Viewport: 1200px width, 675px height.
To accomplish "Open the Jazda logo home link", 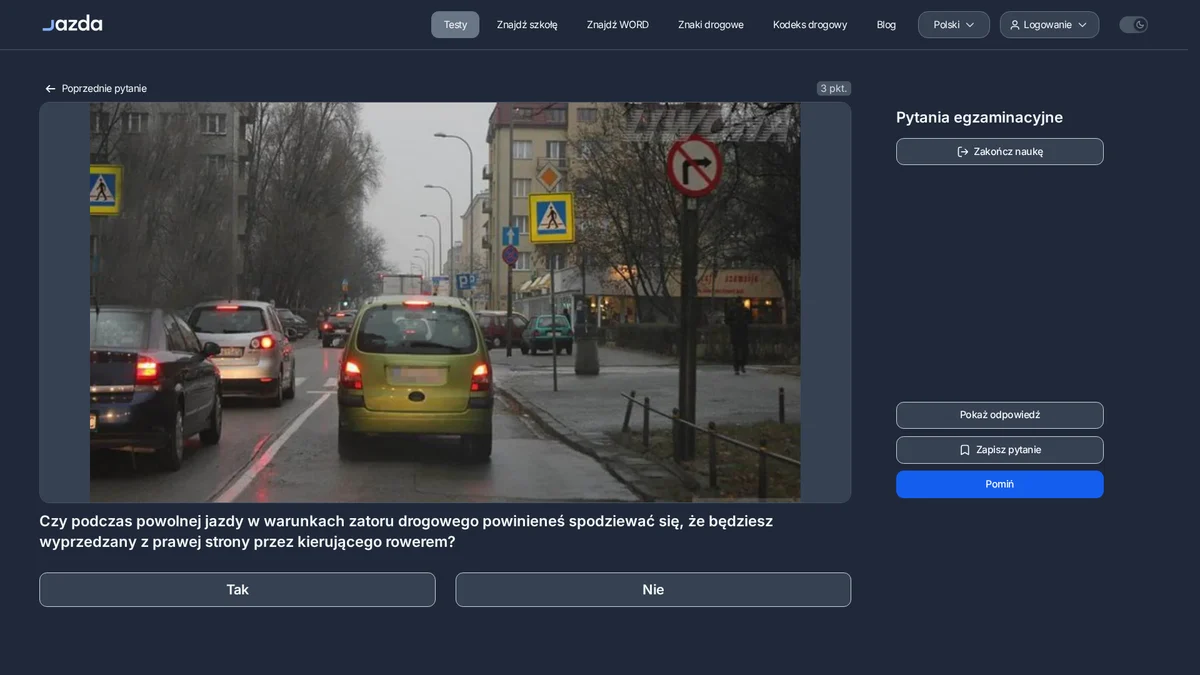I will click(x=72, y=23).
